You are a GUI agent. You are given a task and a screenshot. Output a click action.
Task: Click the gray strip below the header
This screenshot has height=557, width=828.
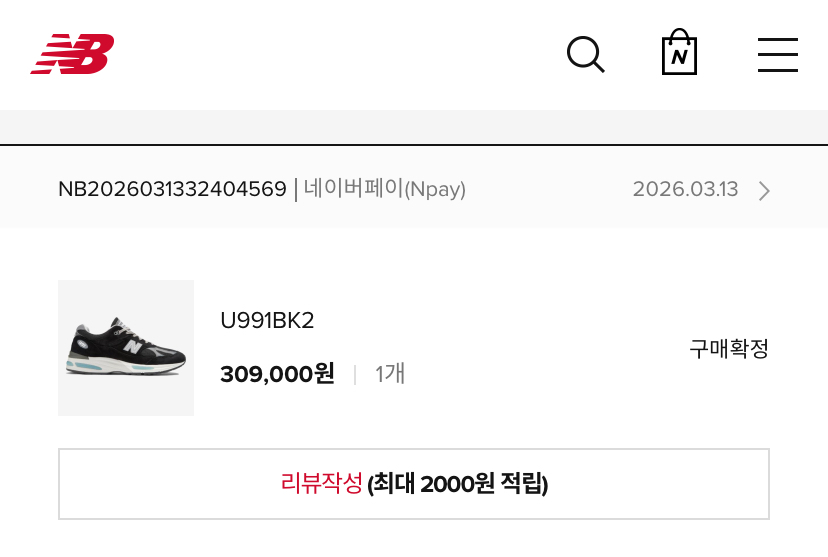tap(414, 127)
